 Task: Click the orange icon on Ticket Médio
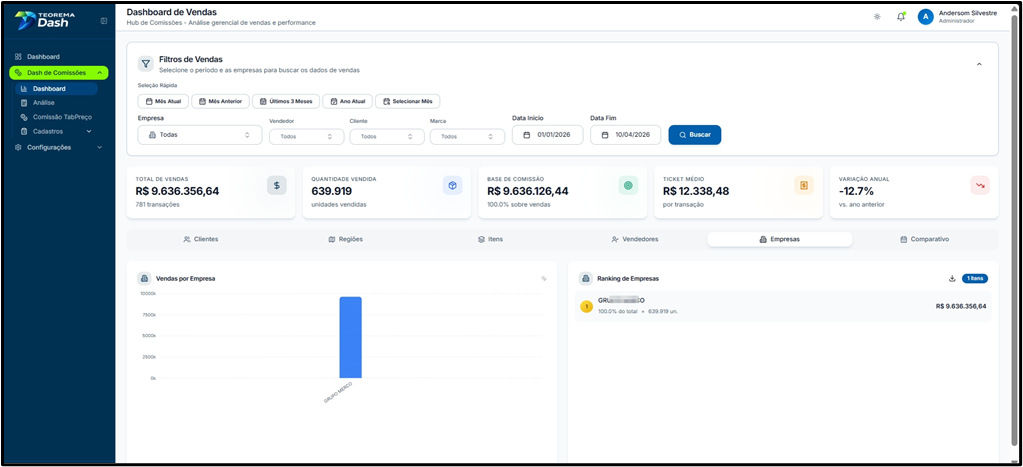[x=804, y=185]
